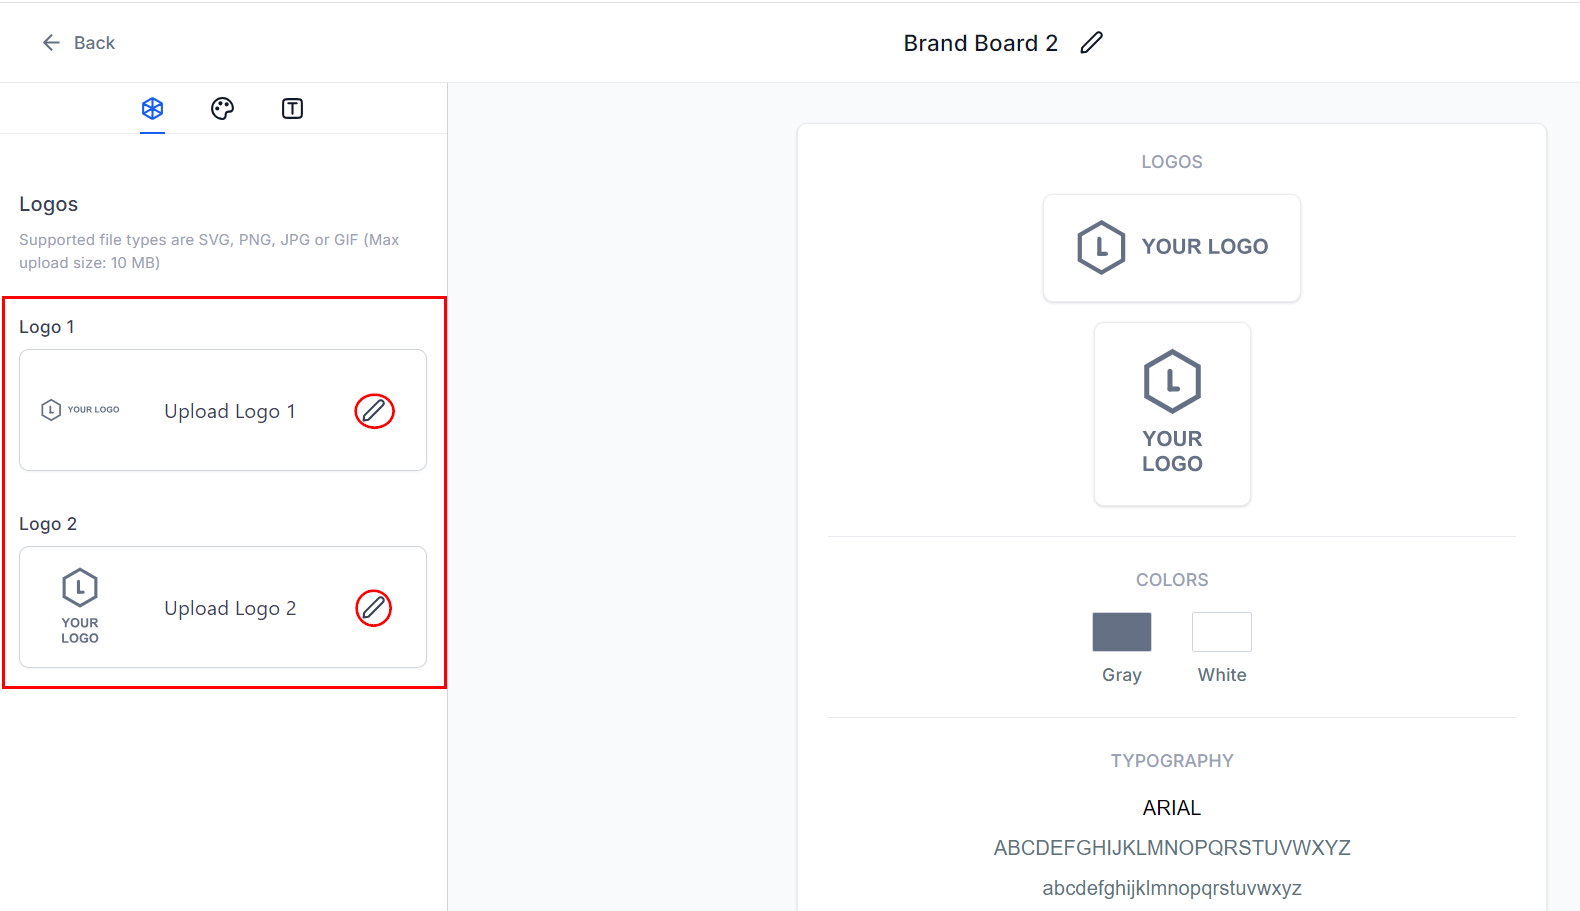
Task: Switch to the Colors palette icon tab
Action: click(222, 108)
